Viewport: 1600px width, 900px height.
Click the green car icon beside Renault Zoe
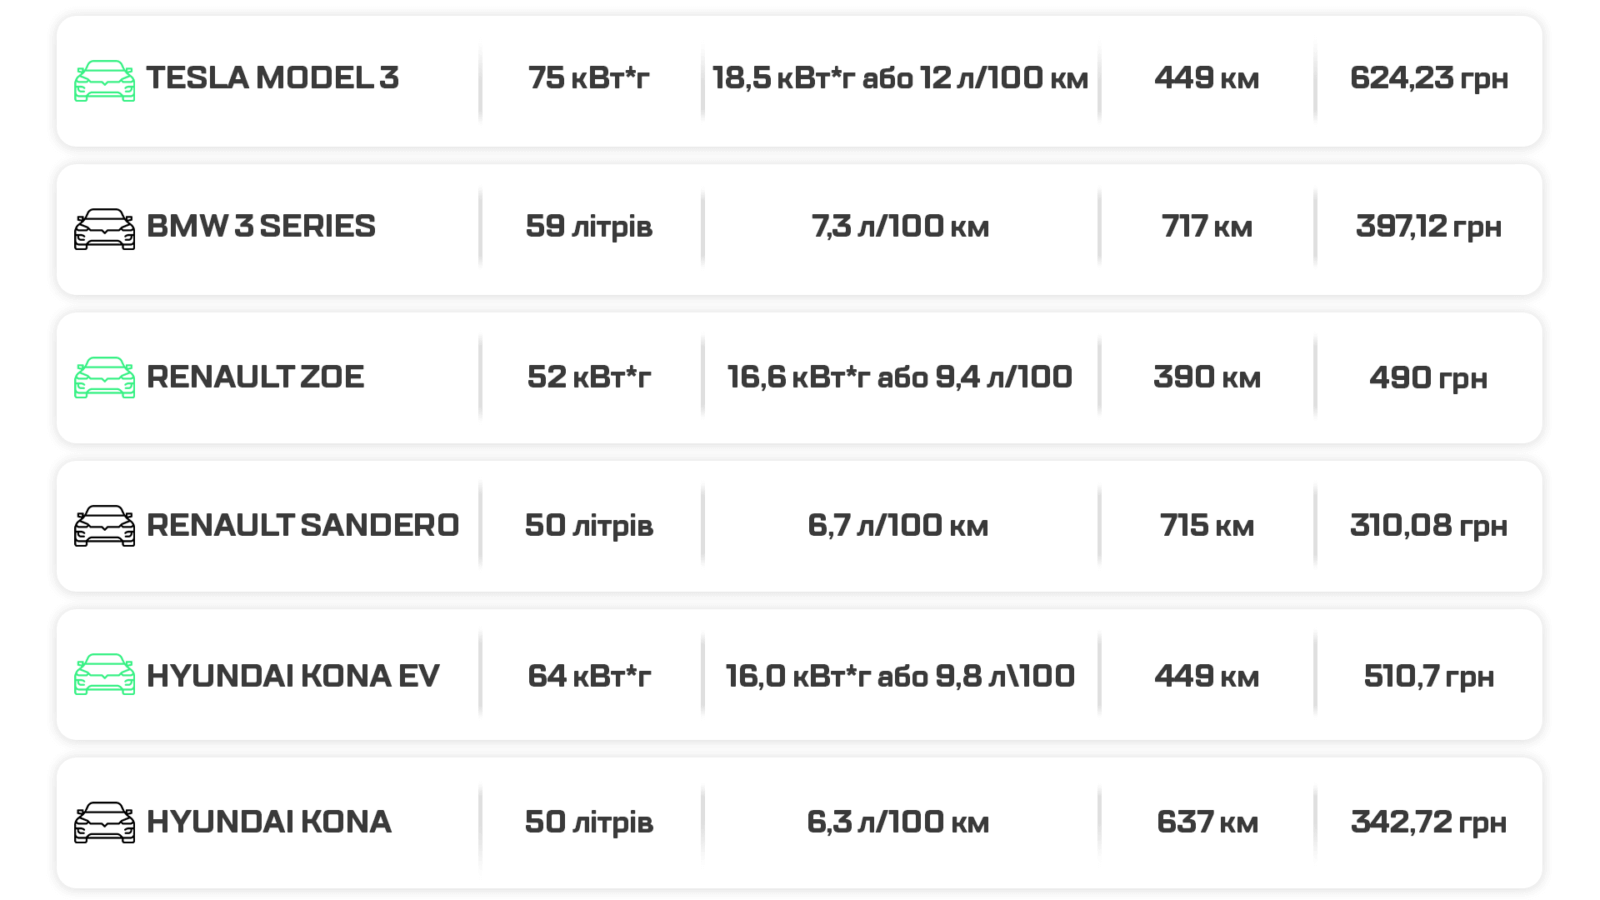coord(104,377)
